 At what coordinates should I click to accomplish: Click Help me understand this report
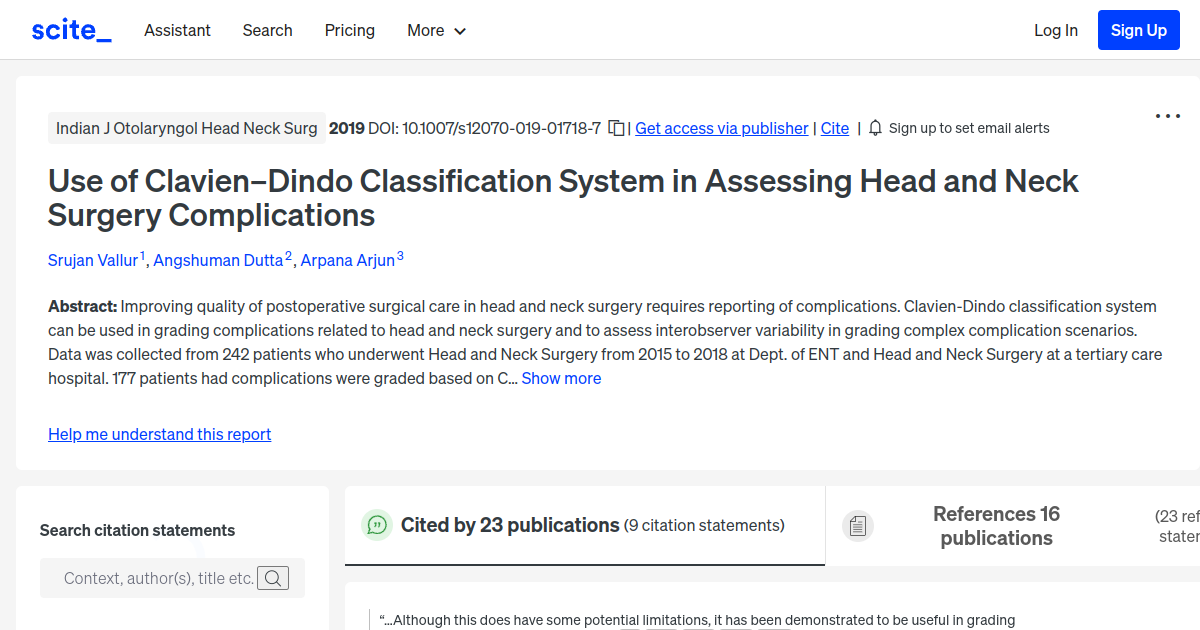click(x=159, y=434)
